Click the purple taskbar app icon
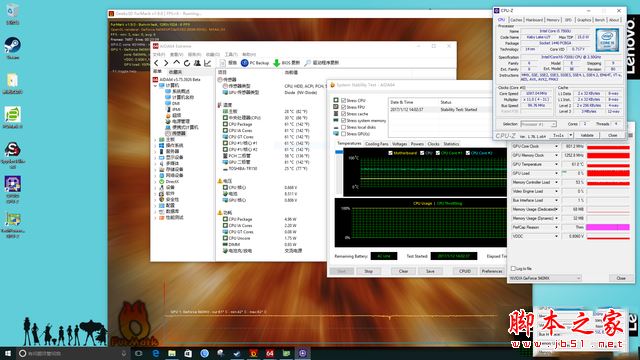This screenshot has height=360, width=640. [302, 353]
